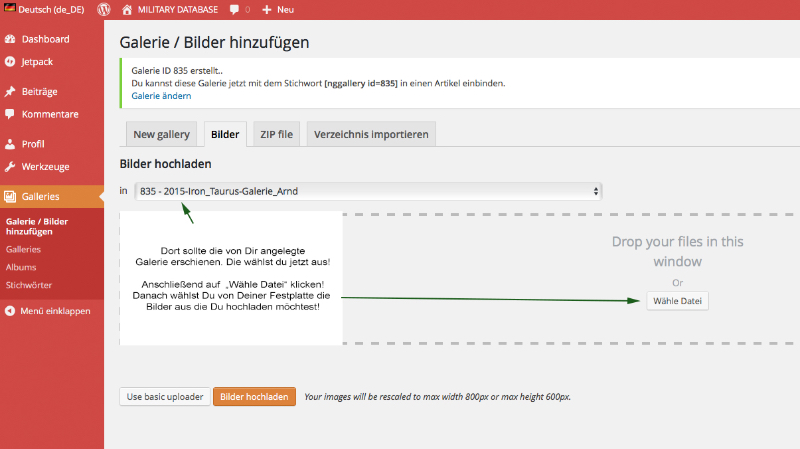This screenshot has height=449, width=800.
Task: Click the Jetpack icon in the sidebar
Action: click(10, 62)
